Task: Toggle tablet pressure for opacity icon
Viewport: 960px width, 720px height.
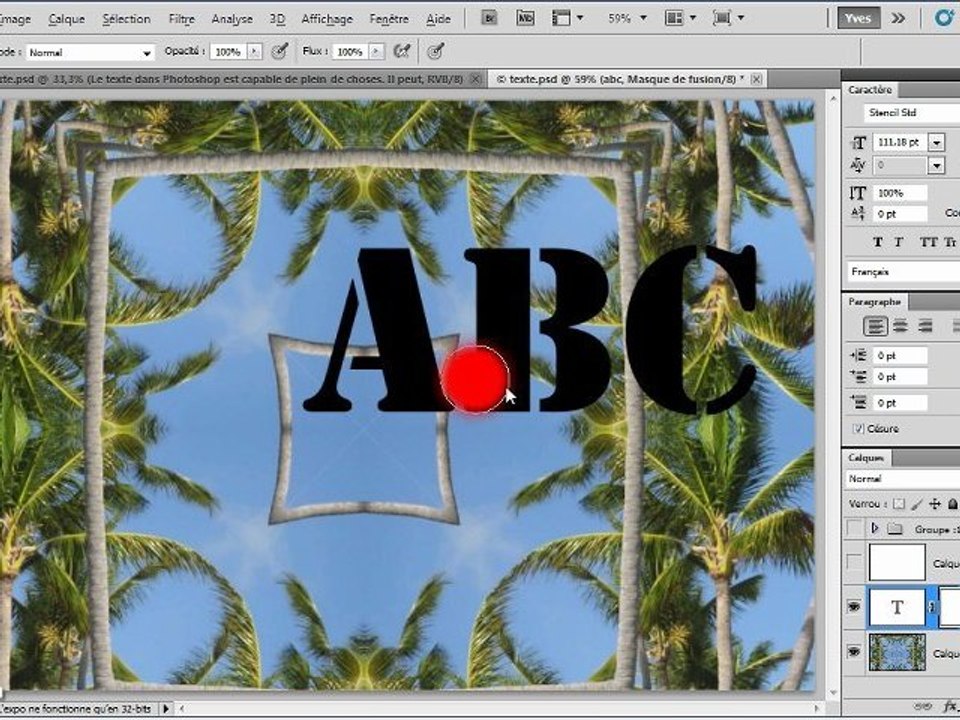Action: pyautogui.click(x=280, y=51)
